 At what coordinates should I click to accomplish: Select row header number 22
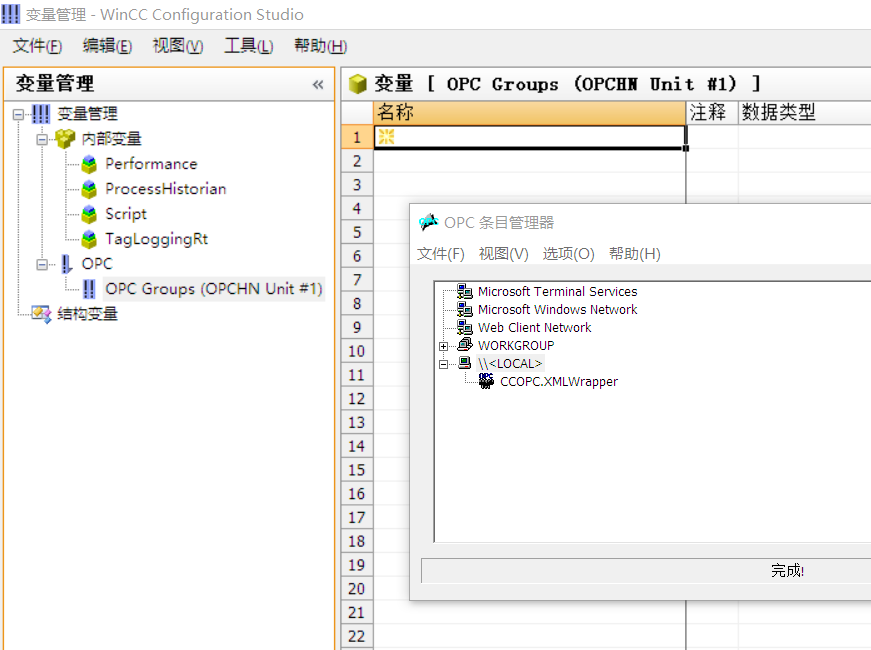(x=357, y=636)
